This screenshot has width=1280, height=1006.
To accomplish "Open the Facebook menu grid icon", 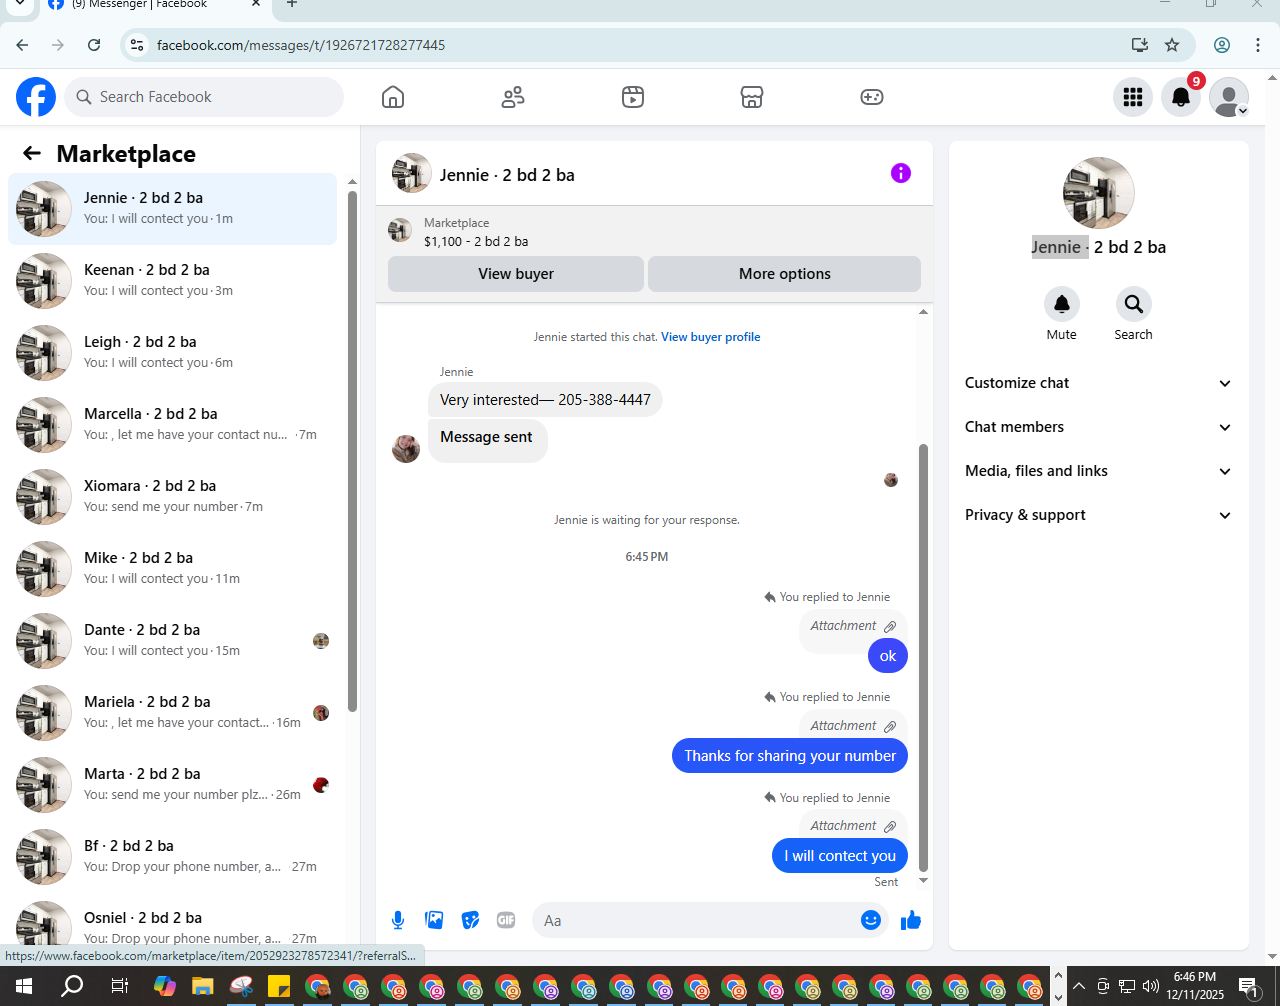I will (x=1133, y=97).
